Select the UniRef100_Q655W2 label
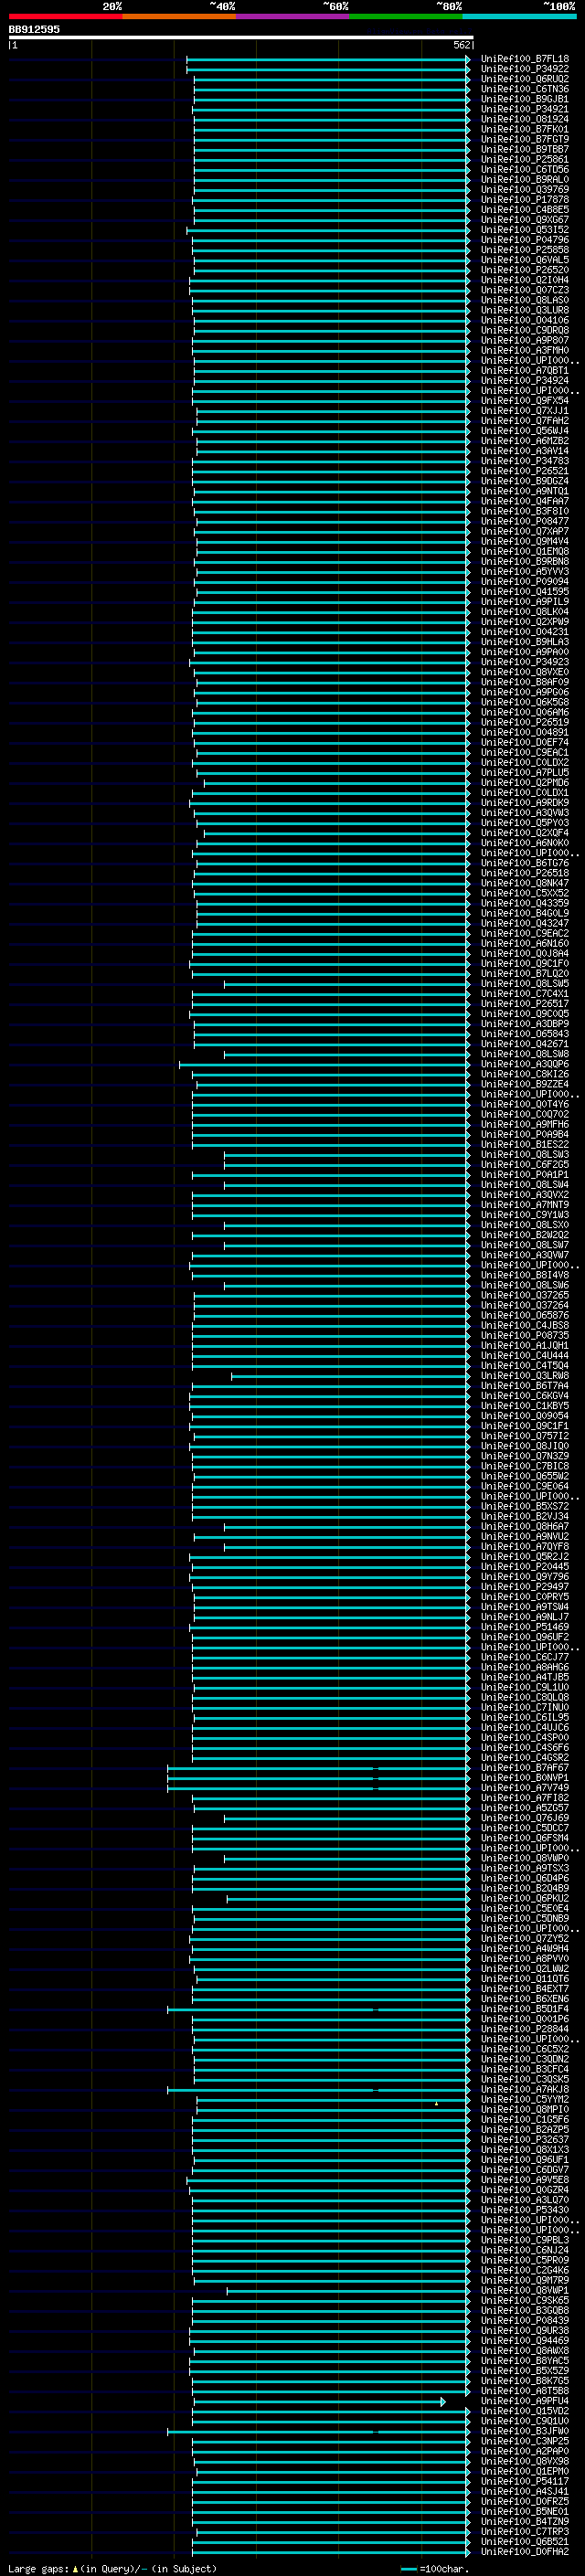 (525, 1476)
